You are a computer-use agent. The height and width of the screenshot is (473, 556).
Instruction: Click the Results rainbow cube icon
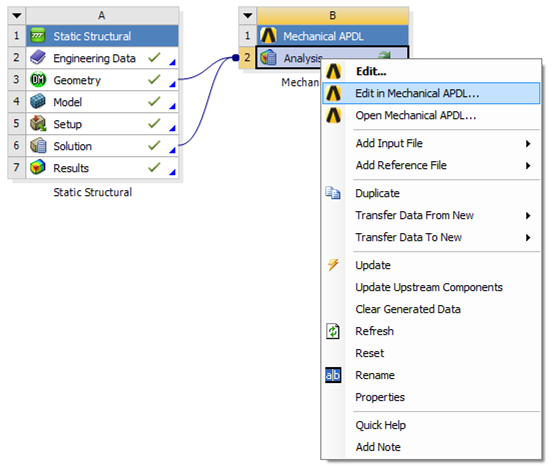pyautogui.click(x=38, y=167)
